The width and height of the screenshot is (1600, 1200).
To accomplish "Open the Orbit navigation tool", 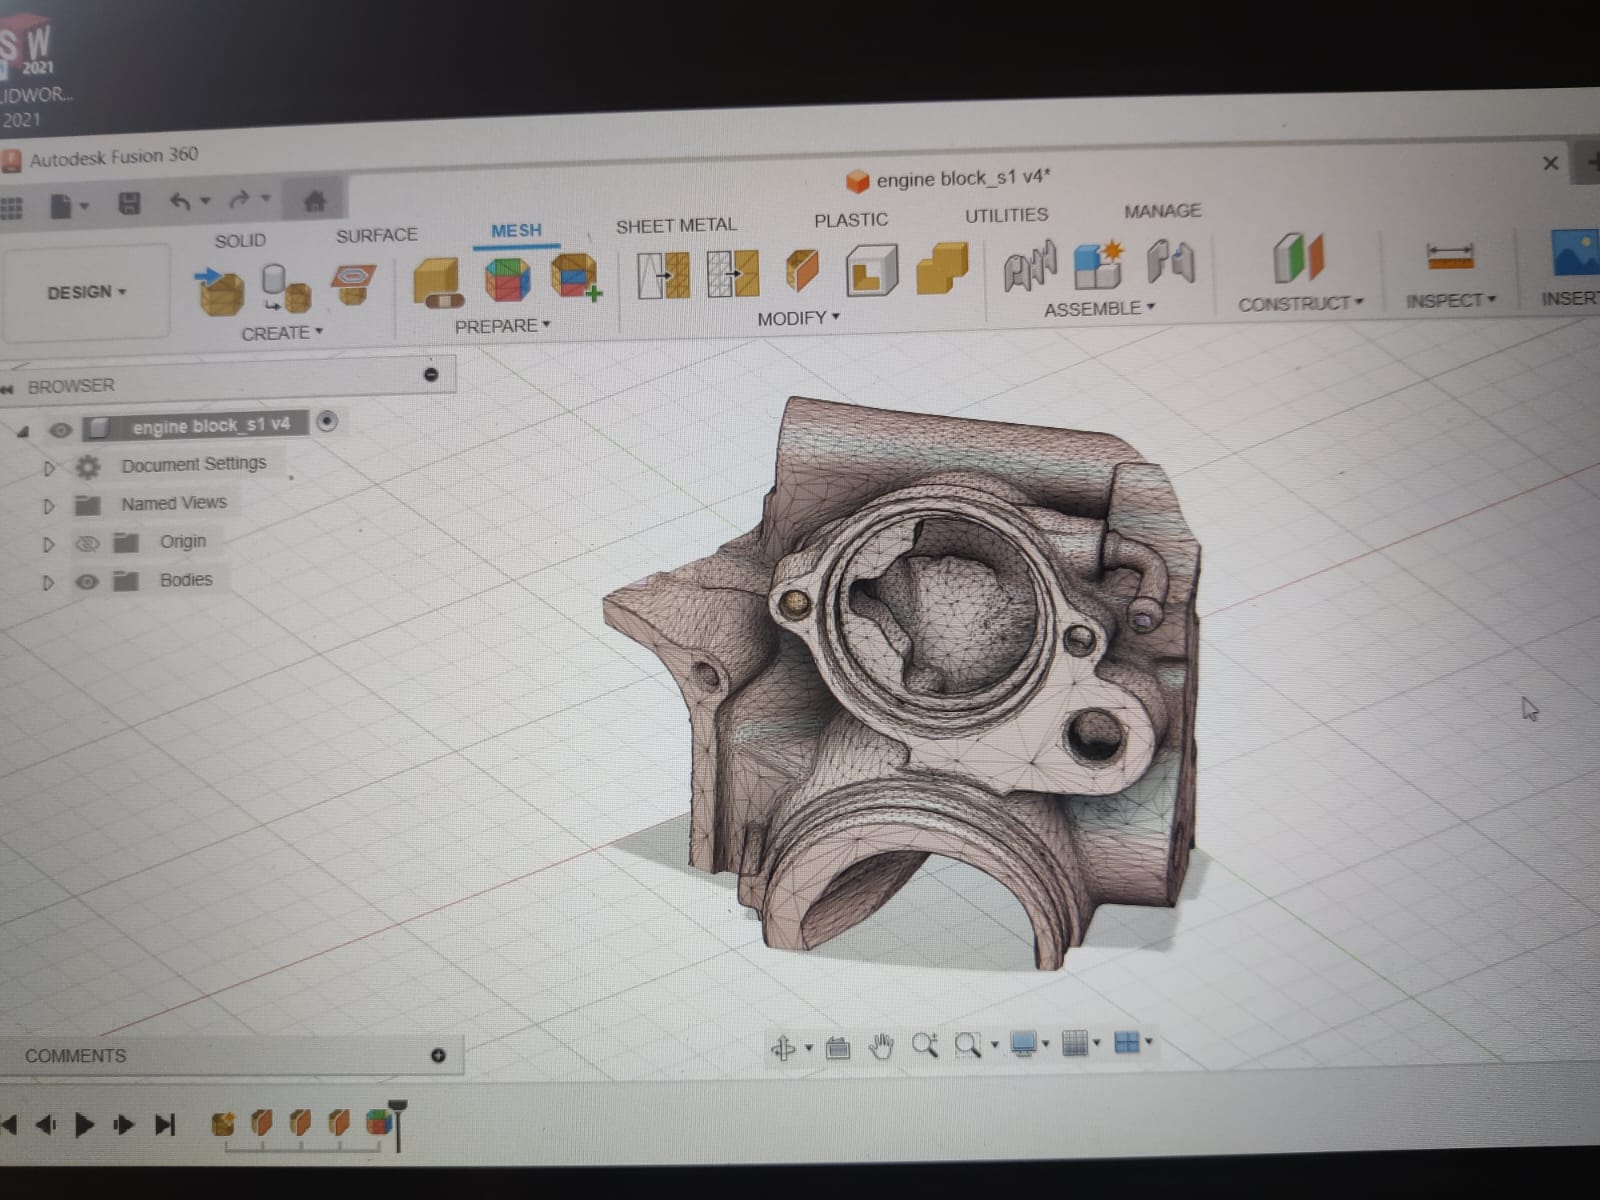I will (783, 1047).
